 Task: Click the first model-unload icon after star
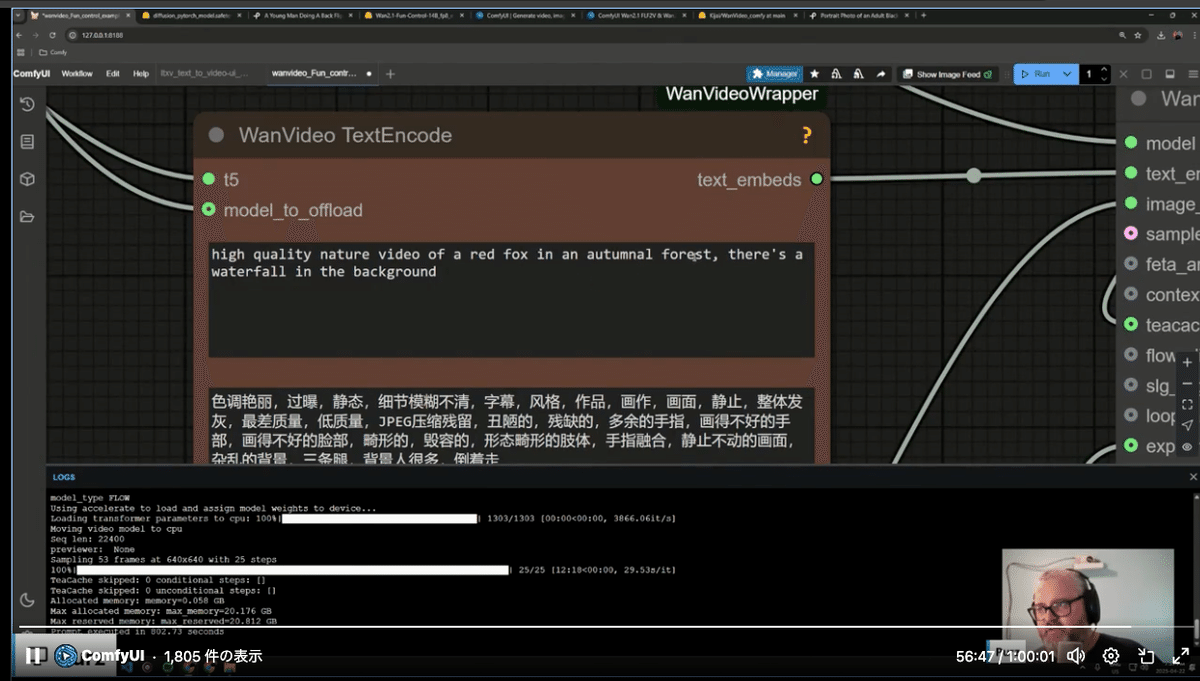(836, 74)
